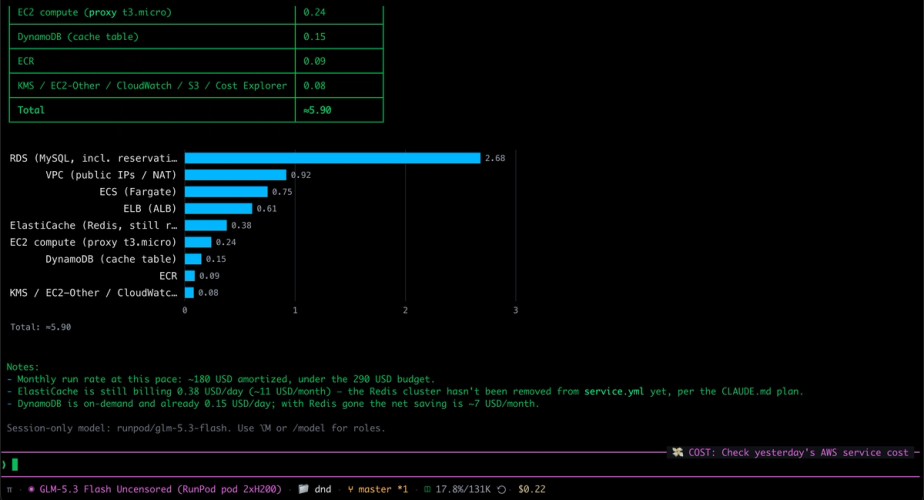Click the Total: ≈5.90 text below chart
The height and width of the screenshot is (500, 924).
tap(41, 327)
